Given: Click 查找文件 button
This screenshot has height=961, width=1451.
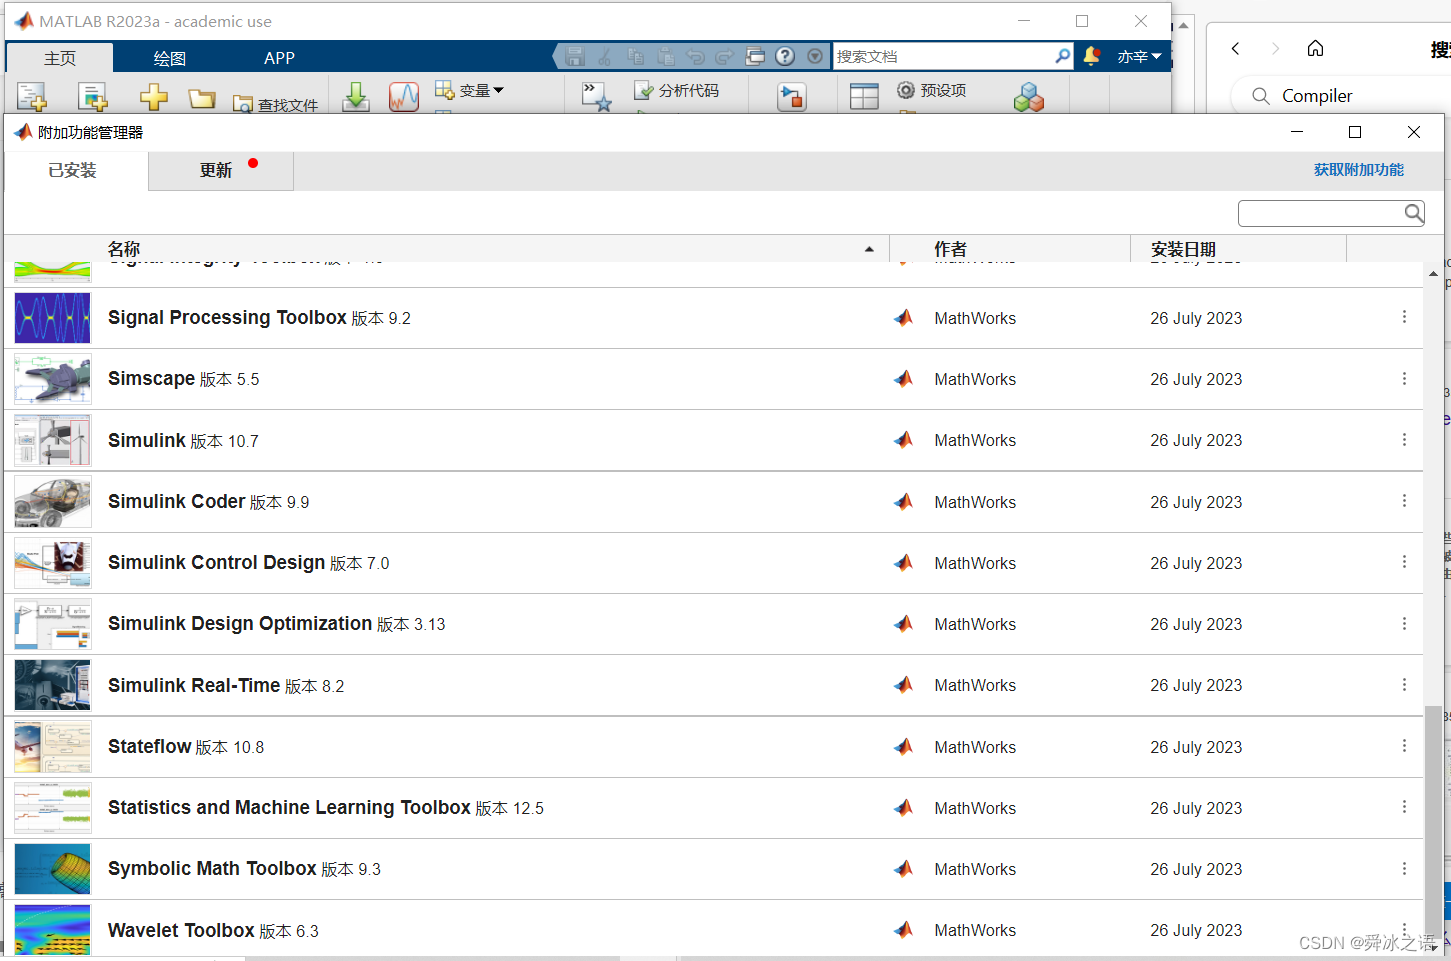Looking at the screenshot, I should point(275,104).
